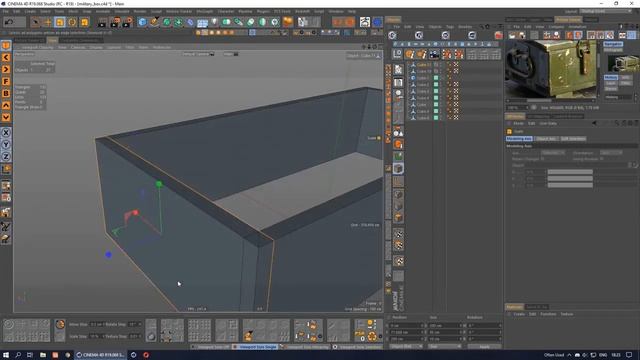Open the Simulate menu in the menu bar
Viewport: 640px width, 360px height.
[x=122, y=11]
